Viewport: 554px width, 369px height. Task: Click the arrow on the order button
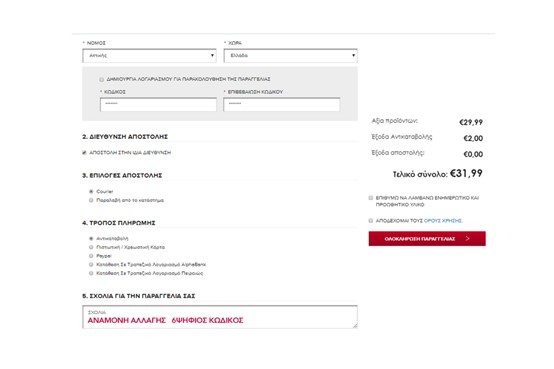tap(467, 239)
